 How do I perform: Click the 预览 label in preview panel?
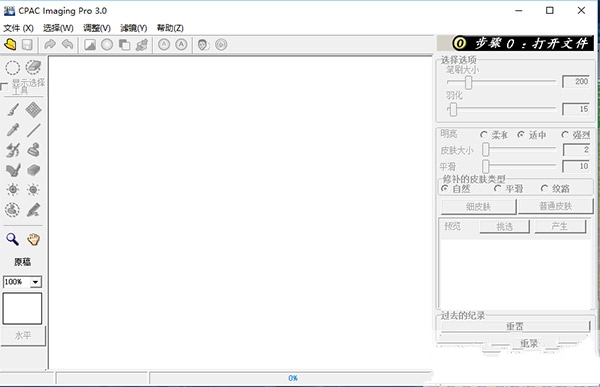453,226
